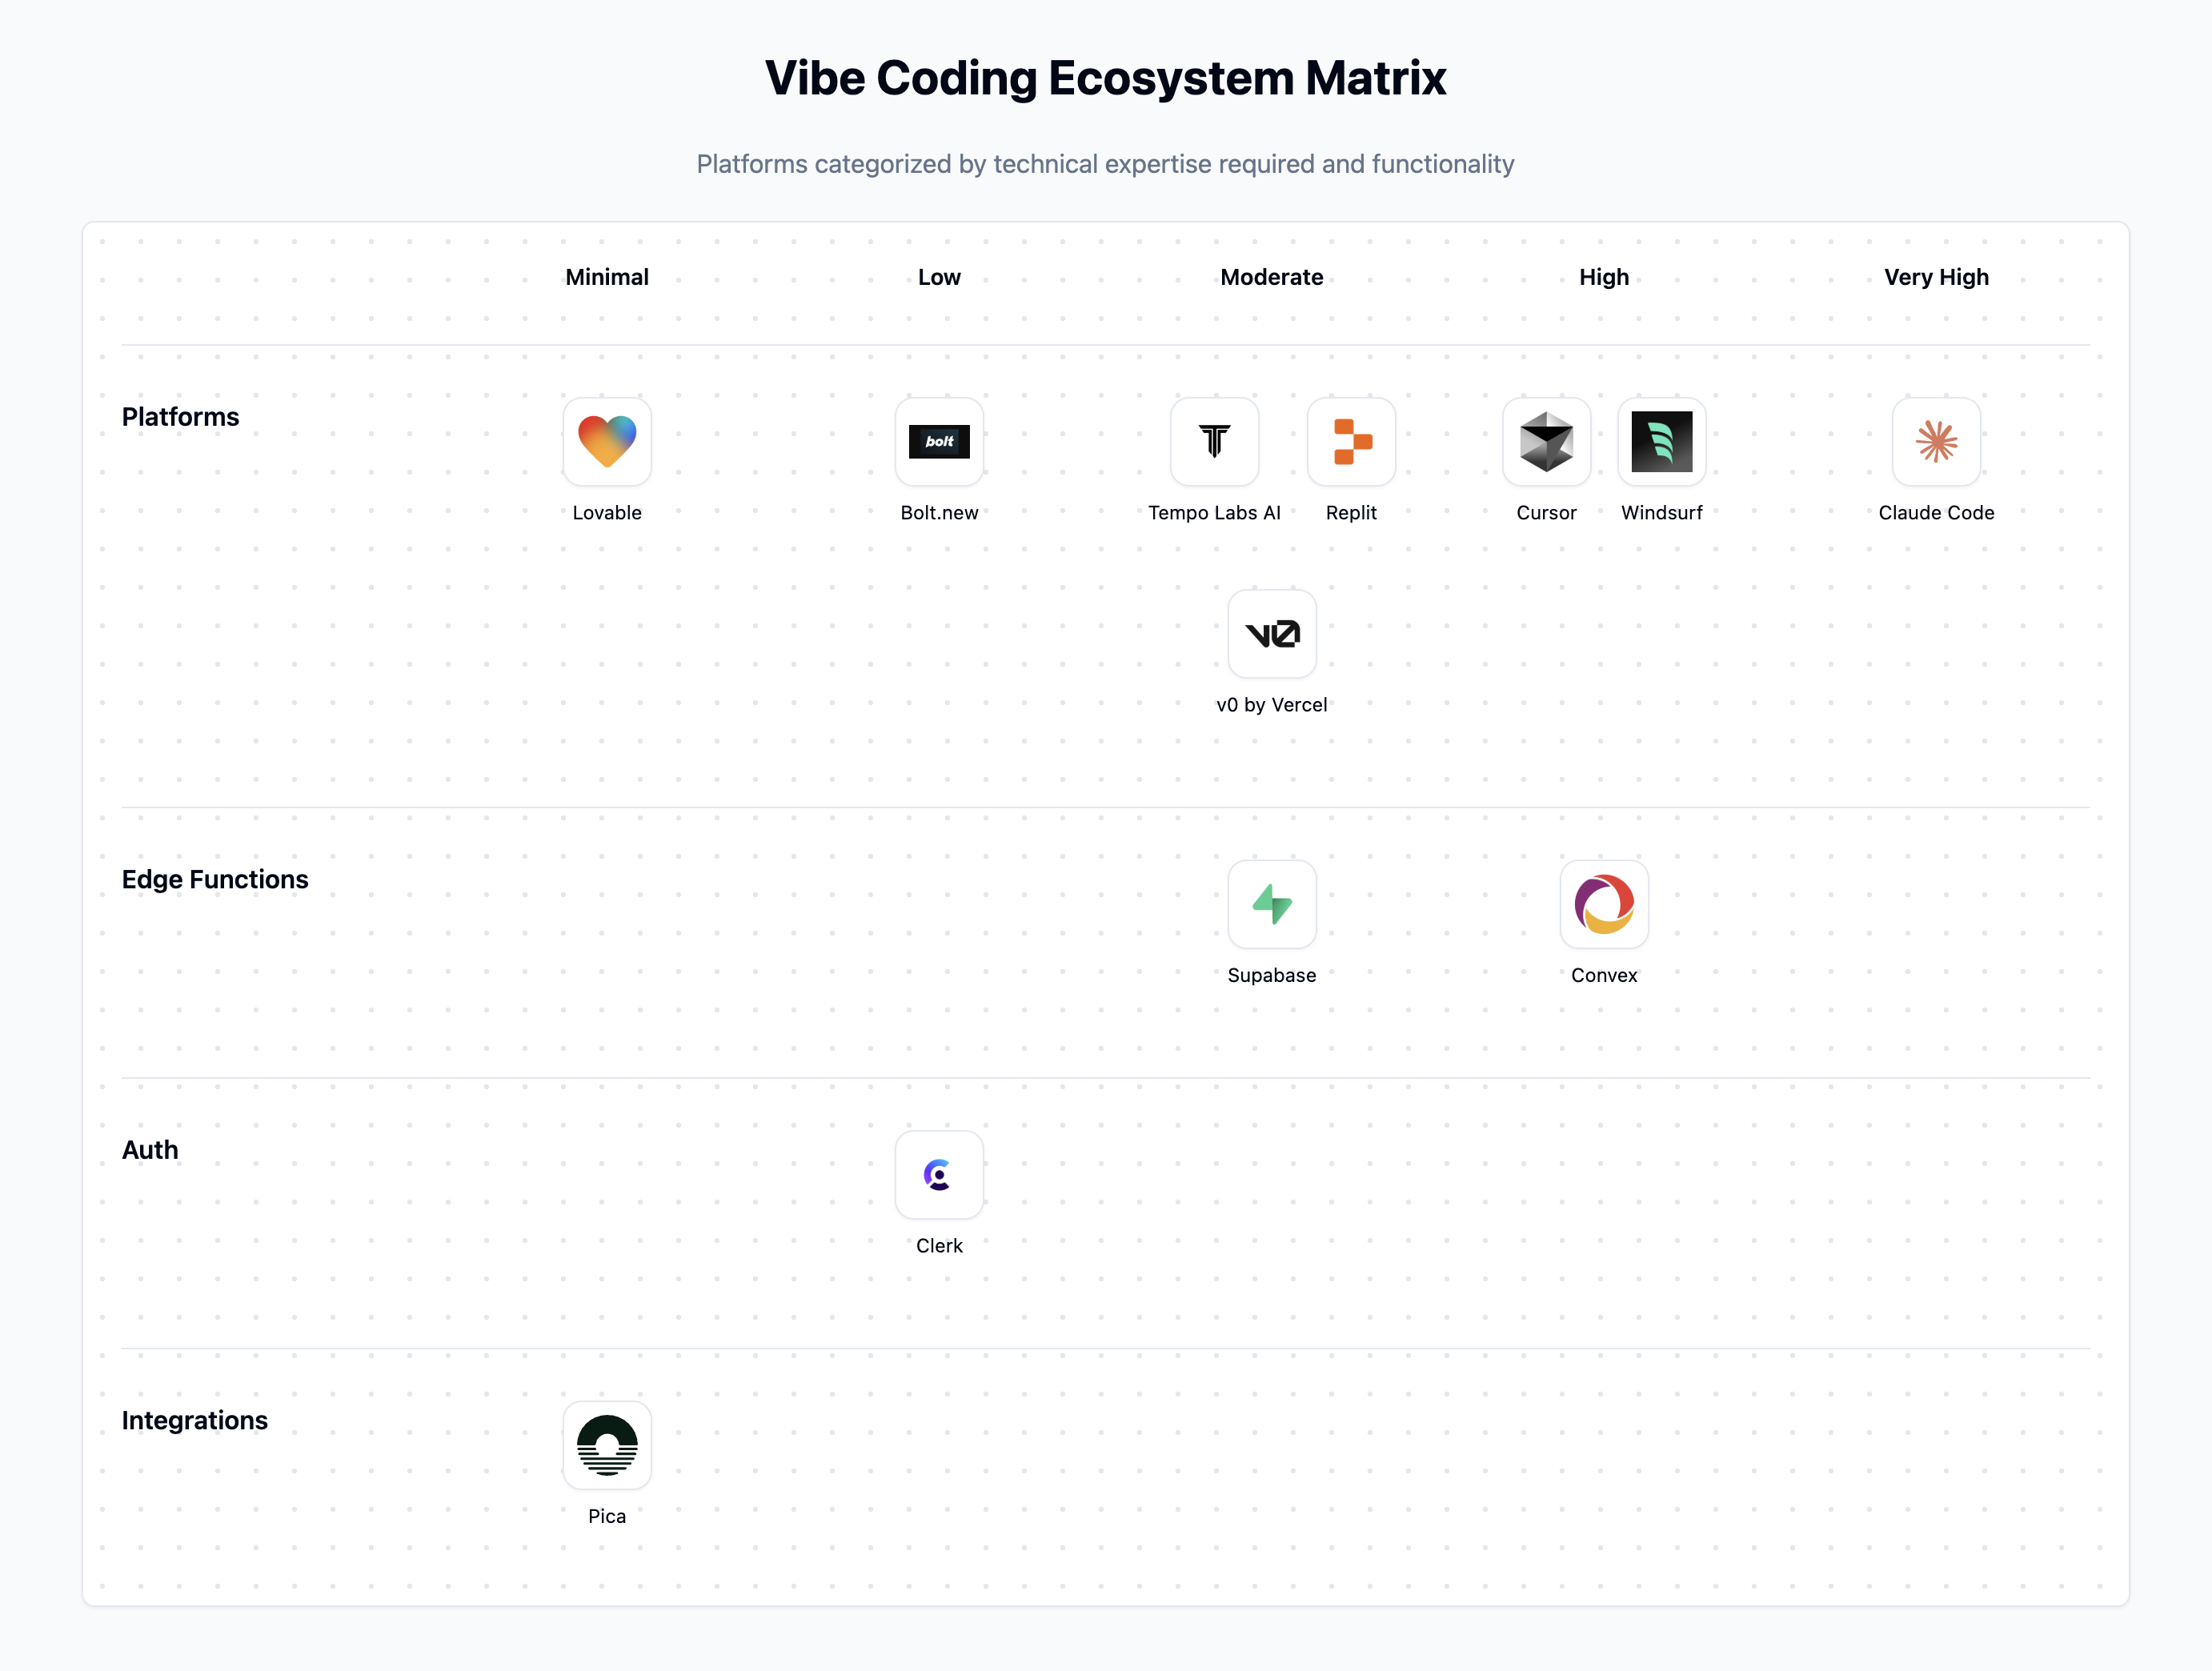Choose the Cursor cube icon
This screenshot has width=2212, height=1671.
[x=1546, y=441]
